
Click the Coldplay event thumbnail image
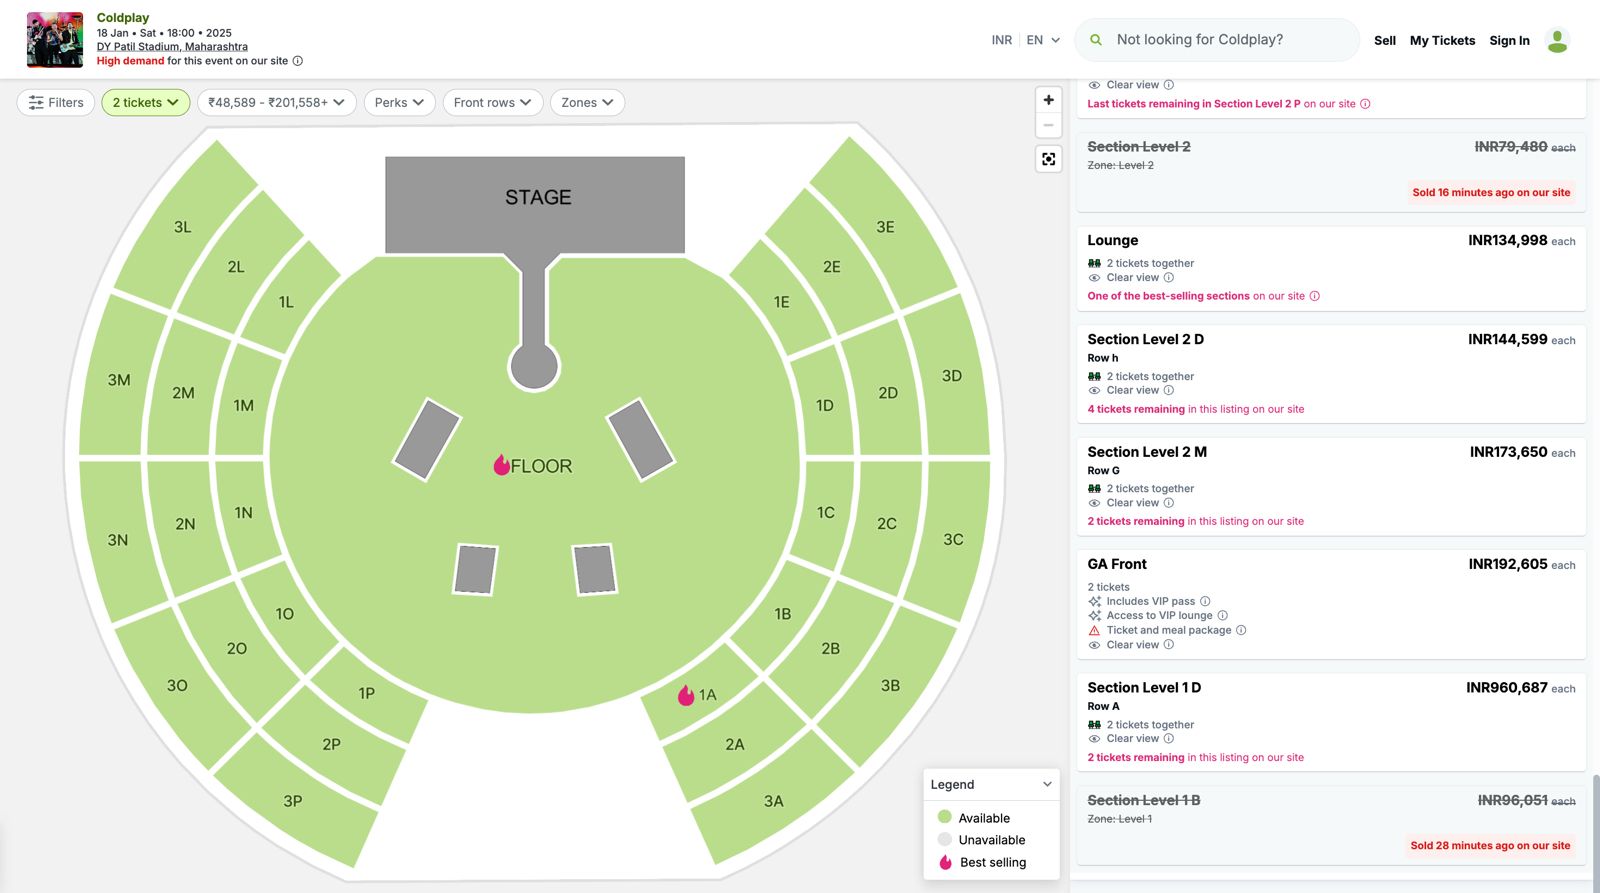point(55,40)
